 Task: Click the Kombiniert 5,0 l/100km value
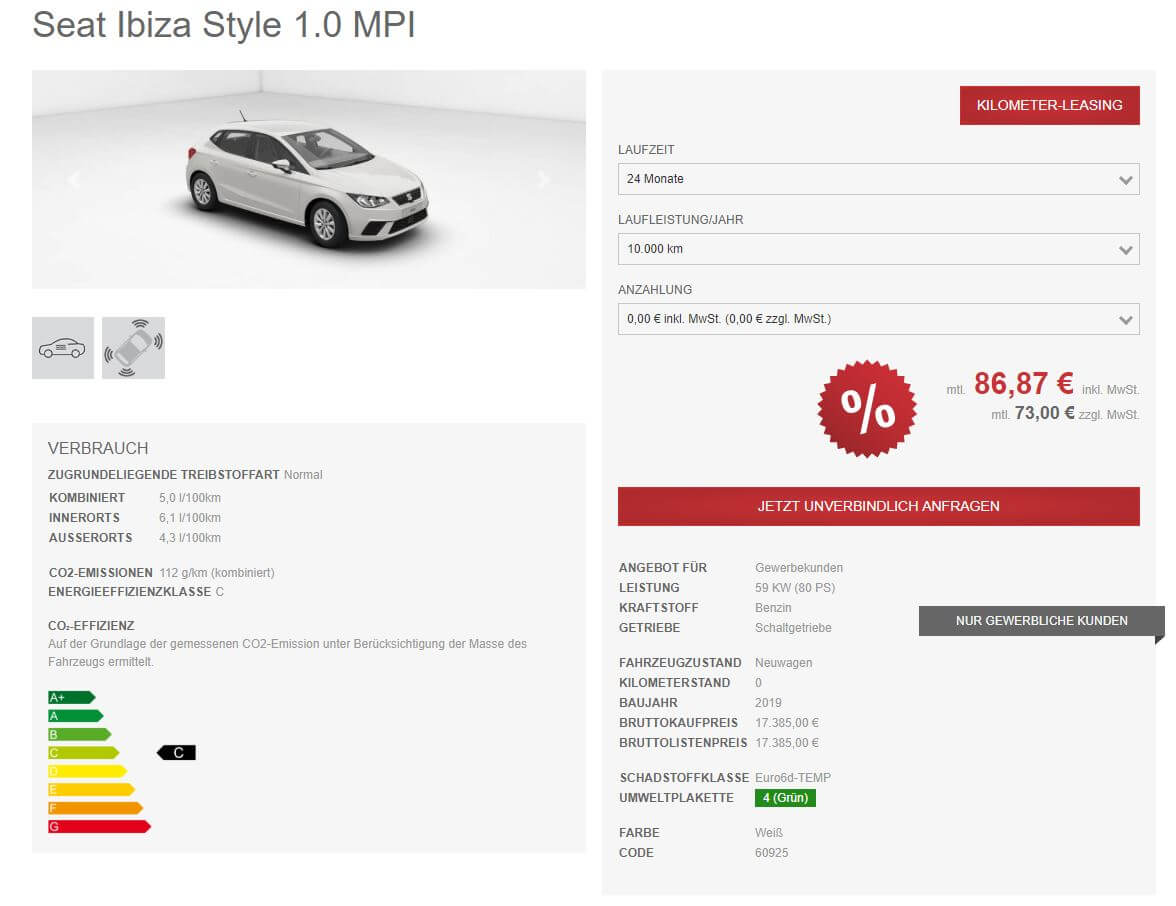click(190, 498)
